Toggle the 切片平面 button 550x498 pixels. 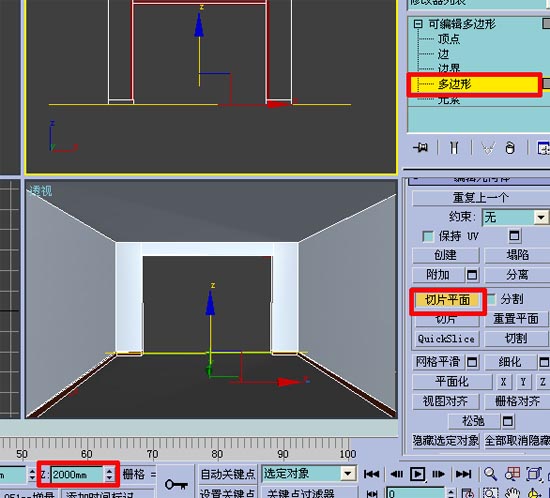point(447,301)
